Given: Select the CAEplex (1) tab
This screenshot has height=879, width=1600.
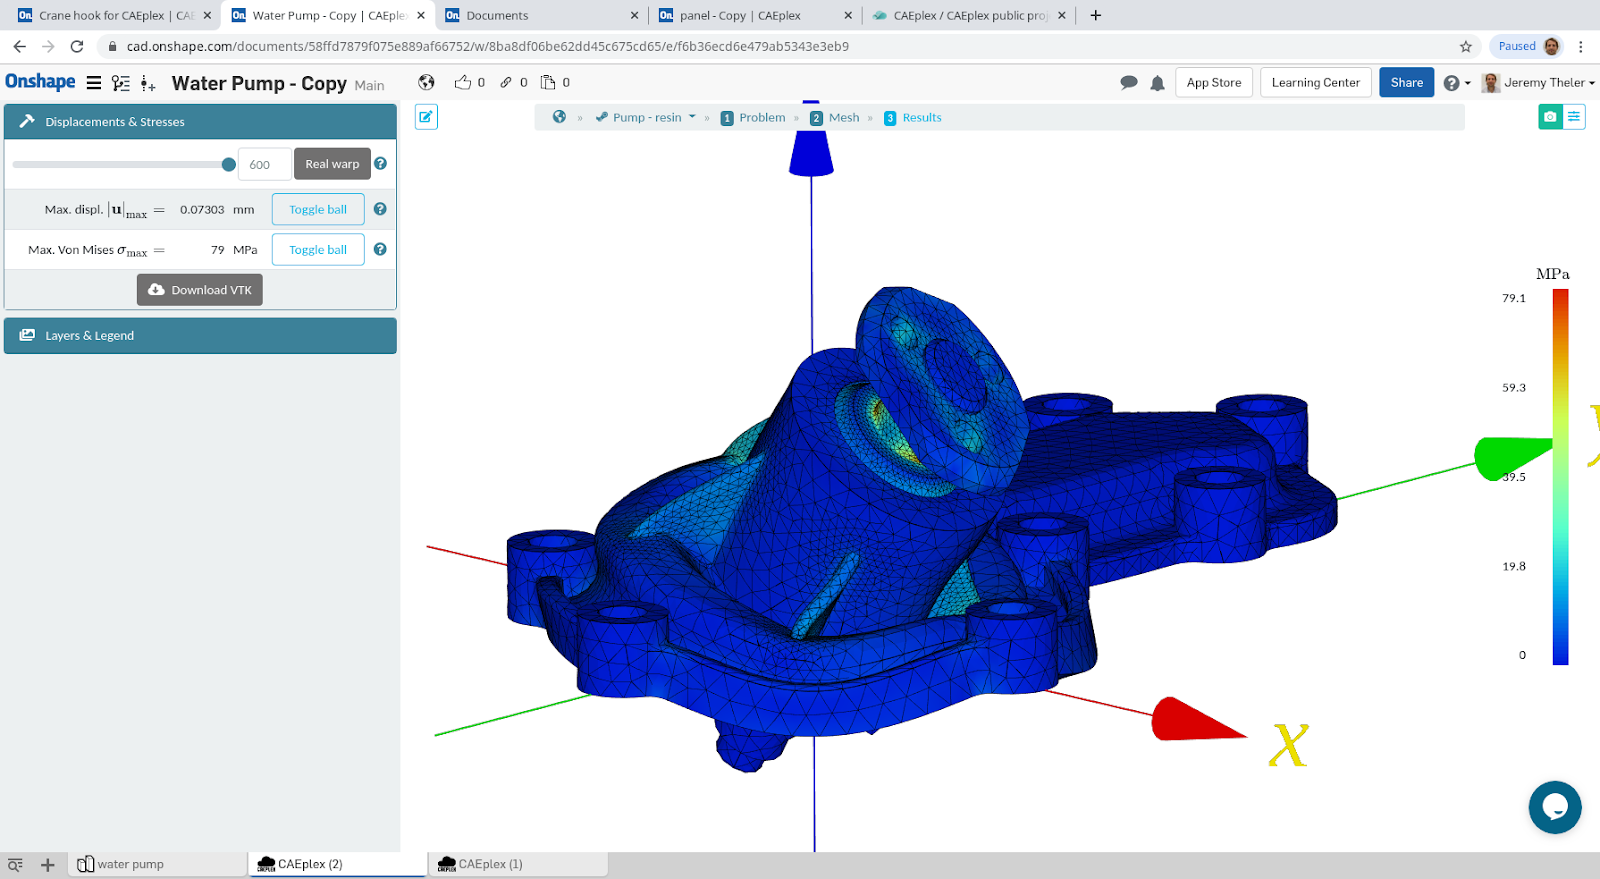Looking at the screenshot, I should coord(490,865).
